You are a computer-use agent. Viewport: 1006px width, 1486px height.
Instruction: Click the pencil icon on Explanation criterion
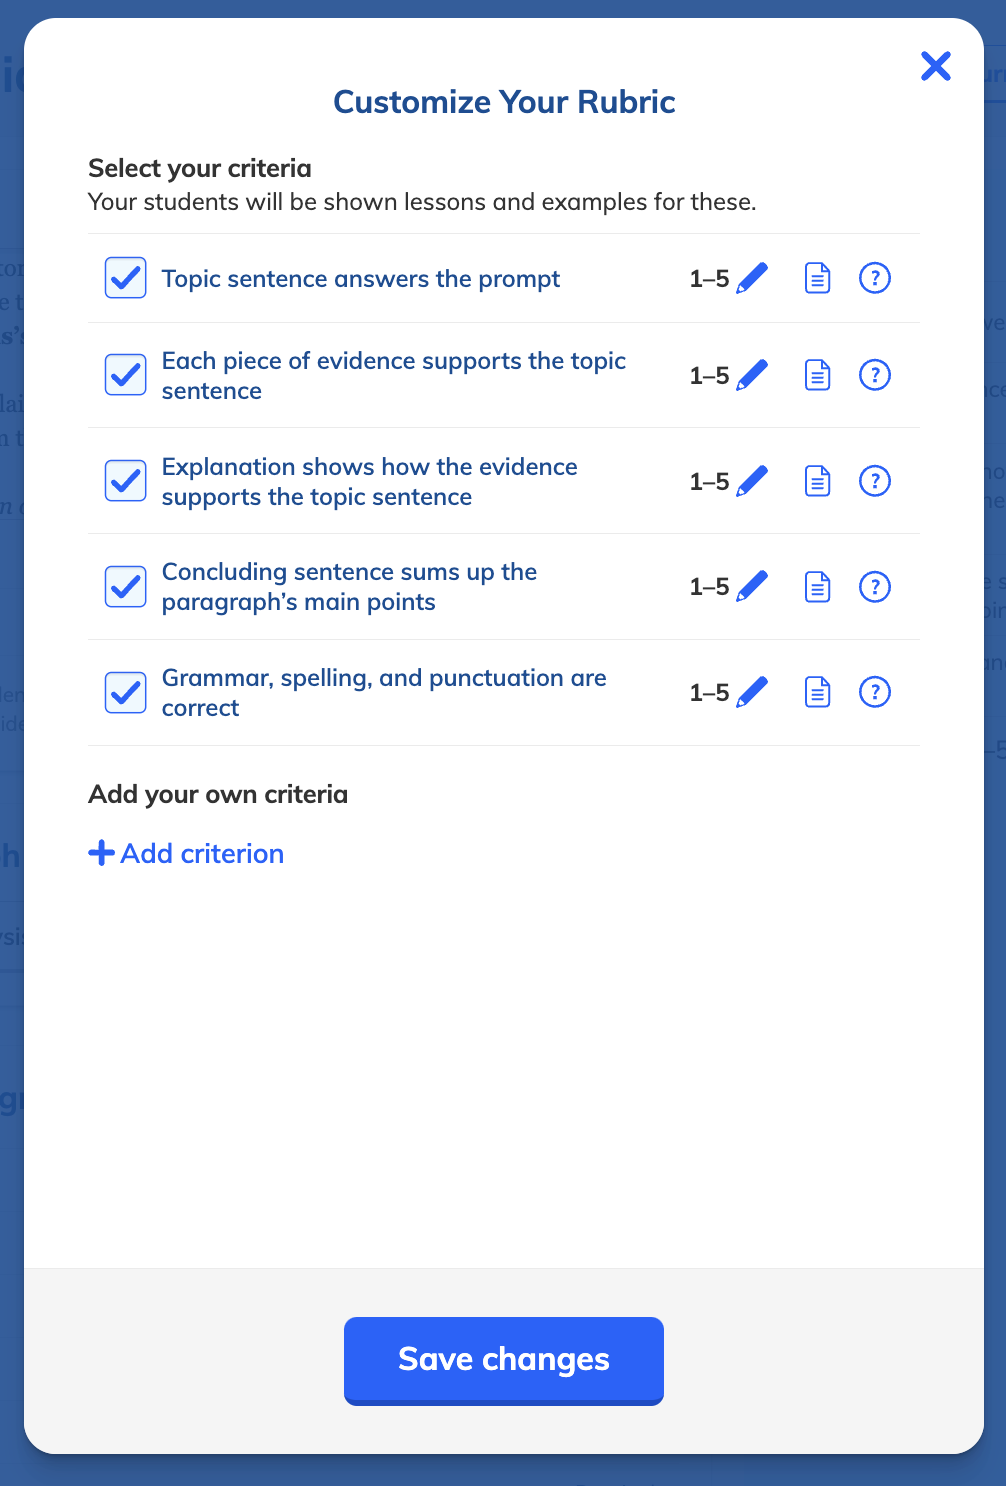click(x=755, y=481)
